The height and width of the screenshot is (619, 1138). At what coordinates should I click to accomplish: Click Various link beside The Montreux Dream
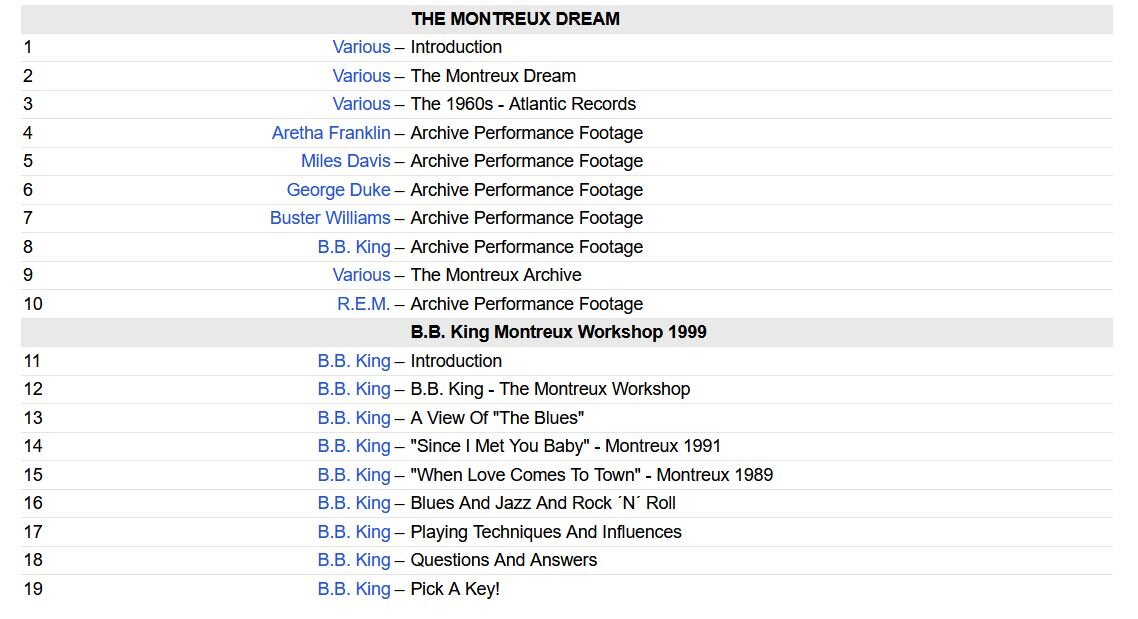[x=361, y=76]
